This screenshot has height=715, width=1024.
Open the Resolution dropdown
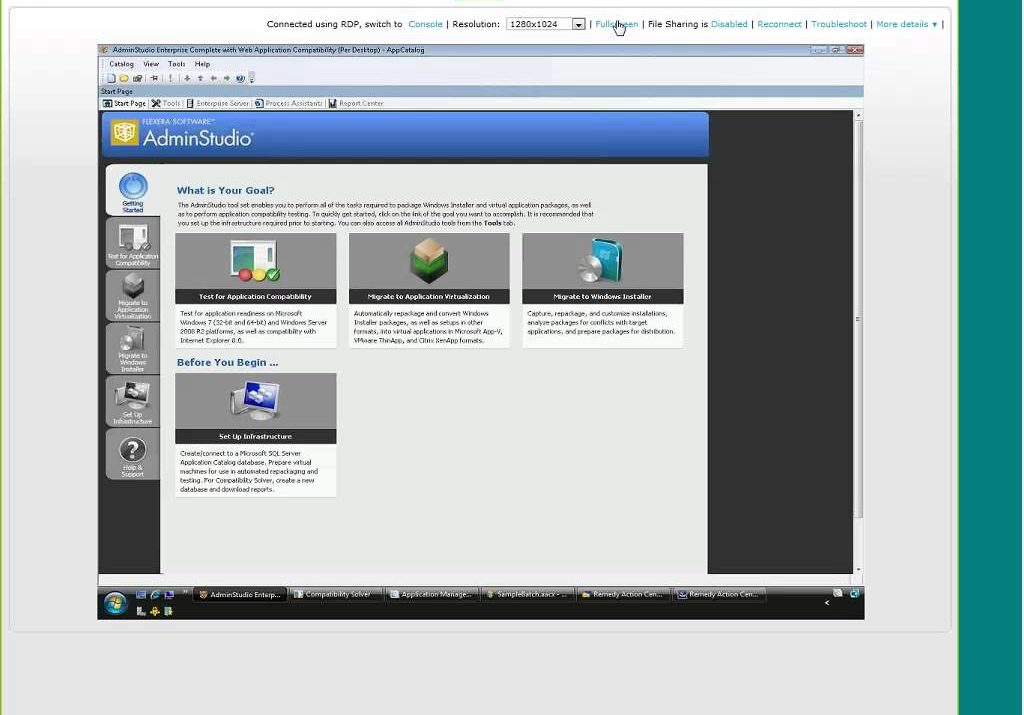tap(578, 24)
